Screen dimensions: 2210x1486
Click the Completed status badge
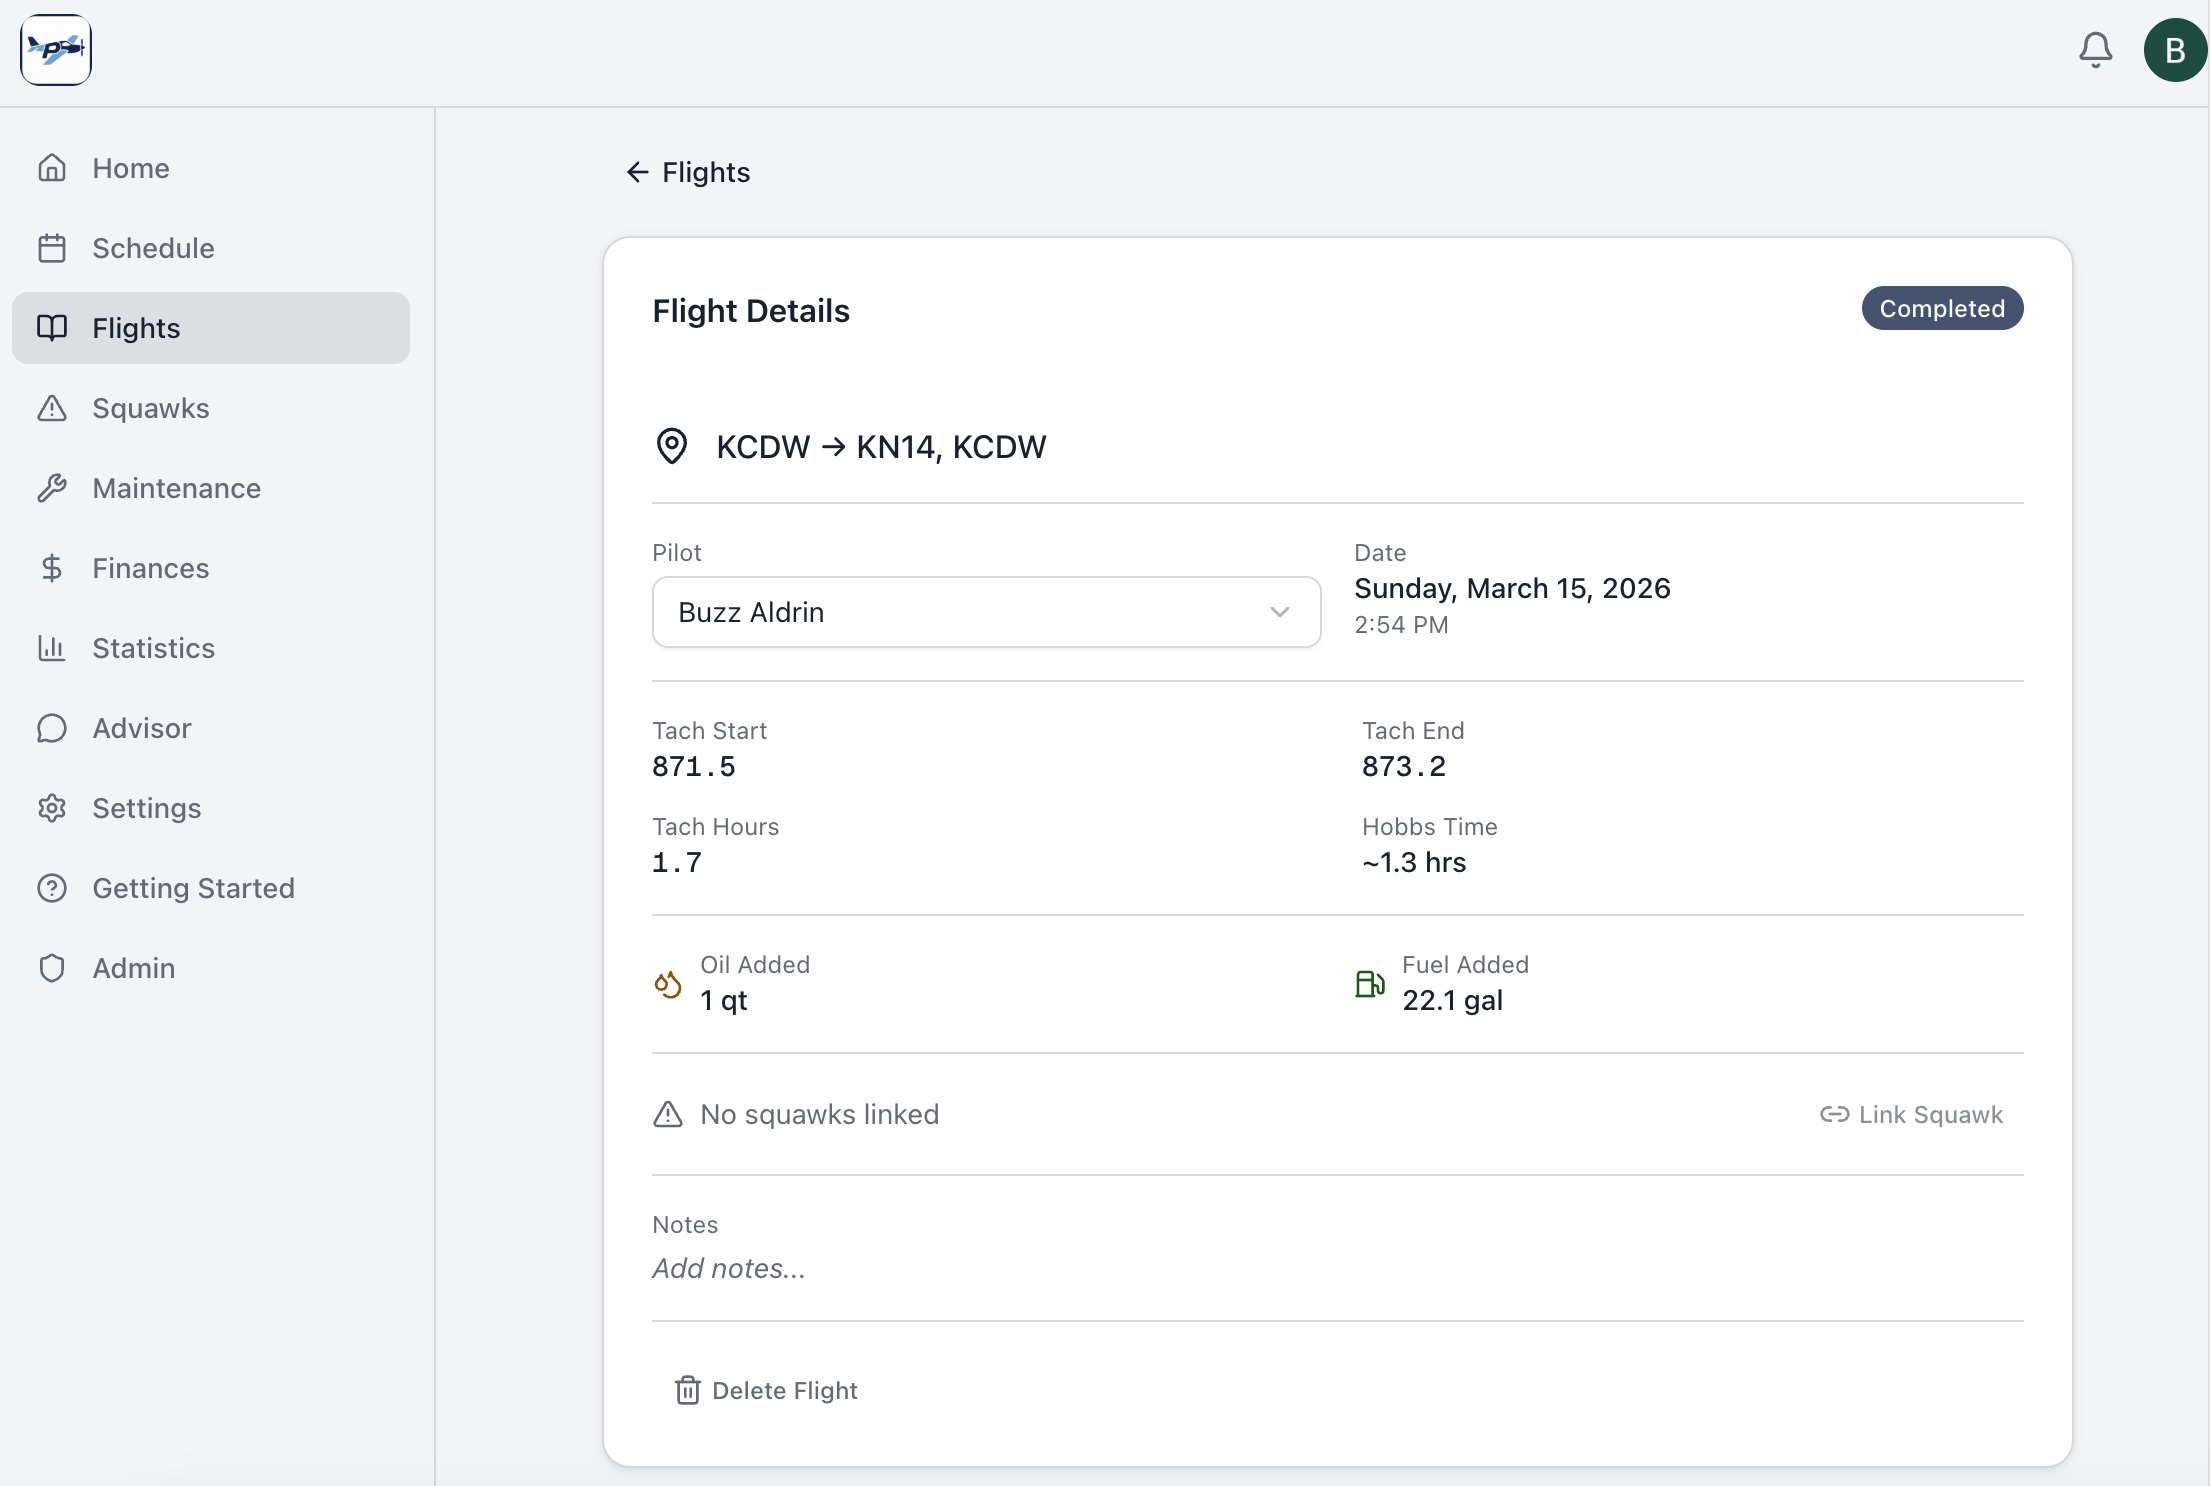(1942, 308)
